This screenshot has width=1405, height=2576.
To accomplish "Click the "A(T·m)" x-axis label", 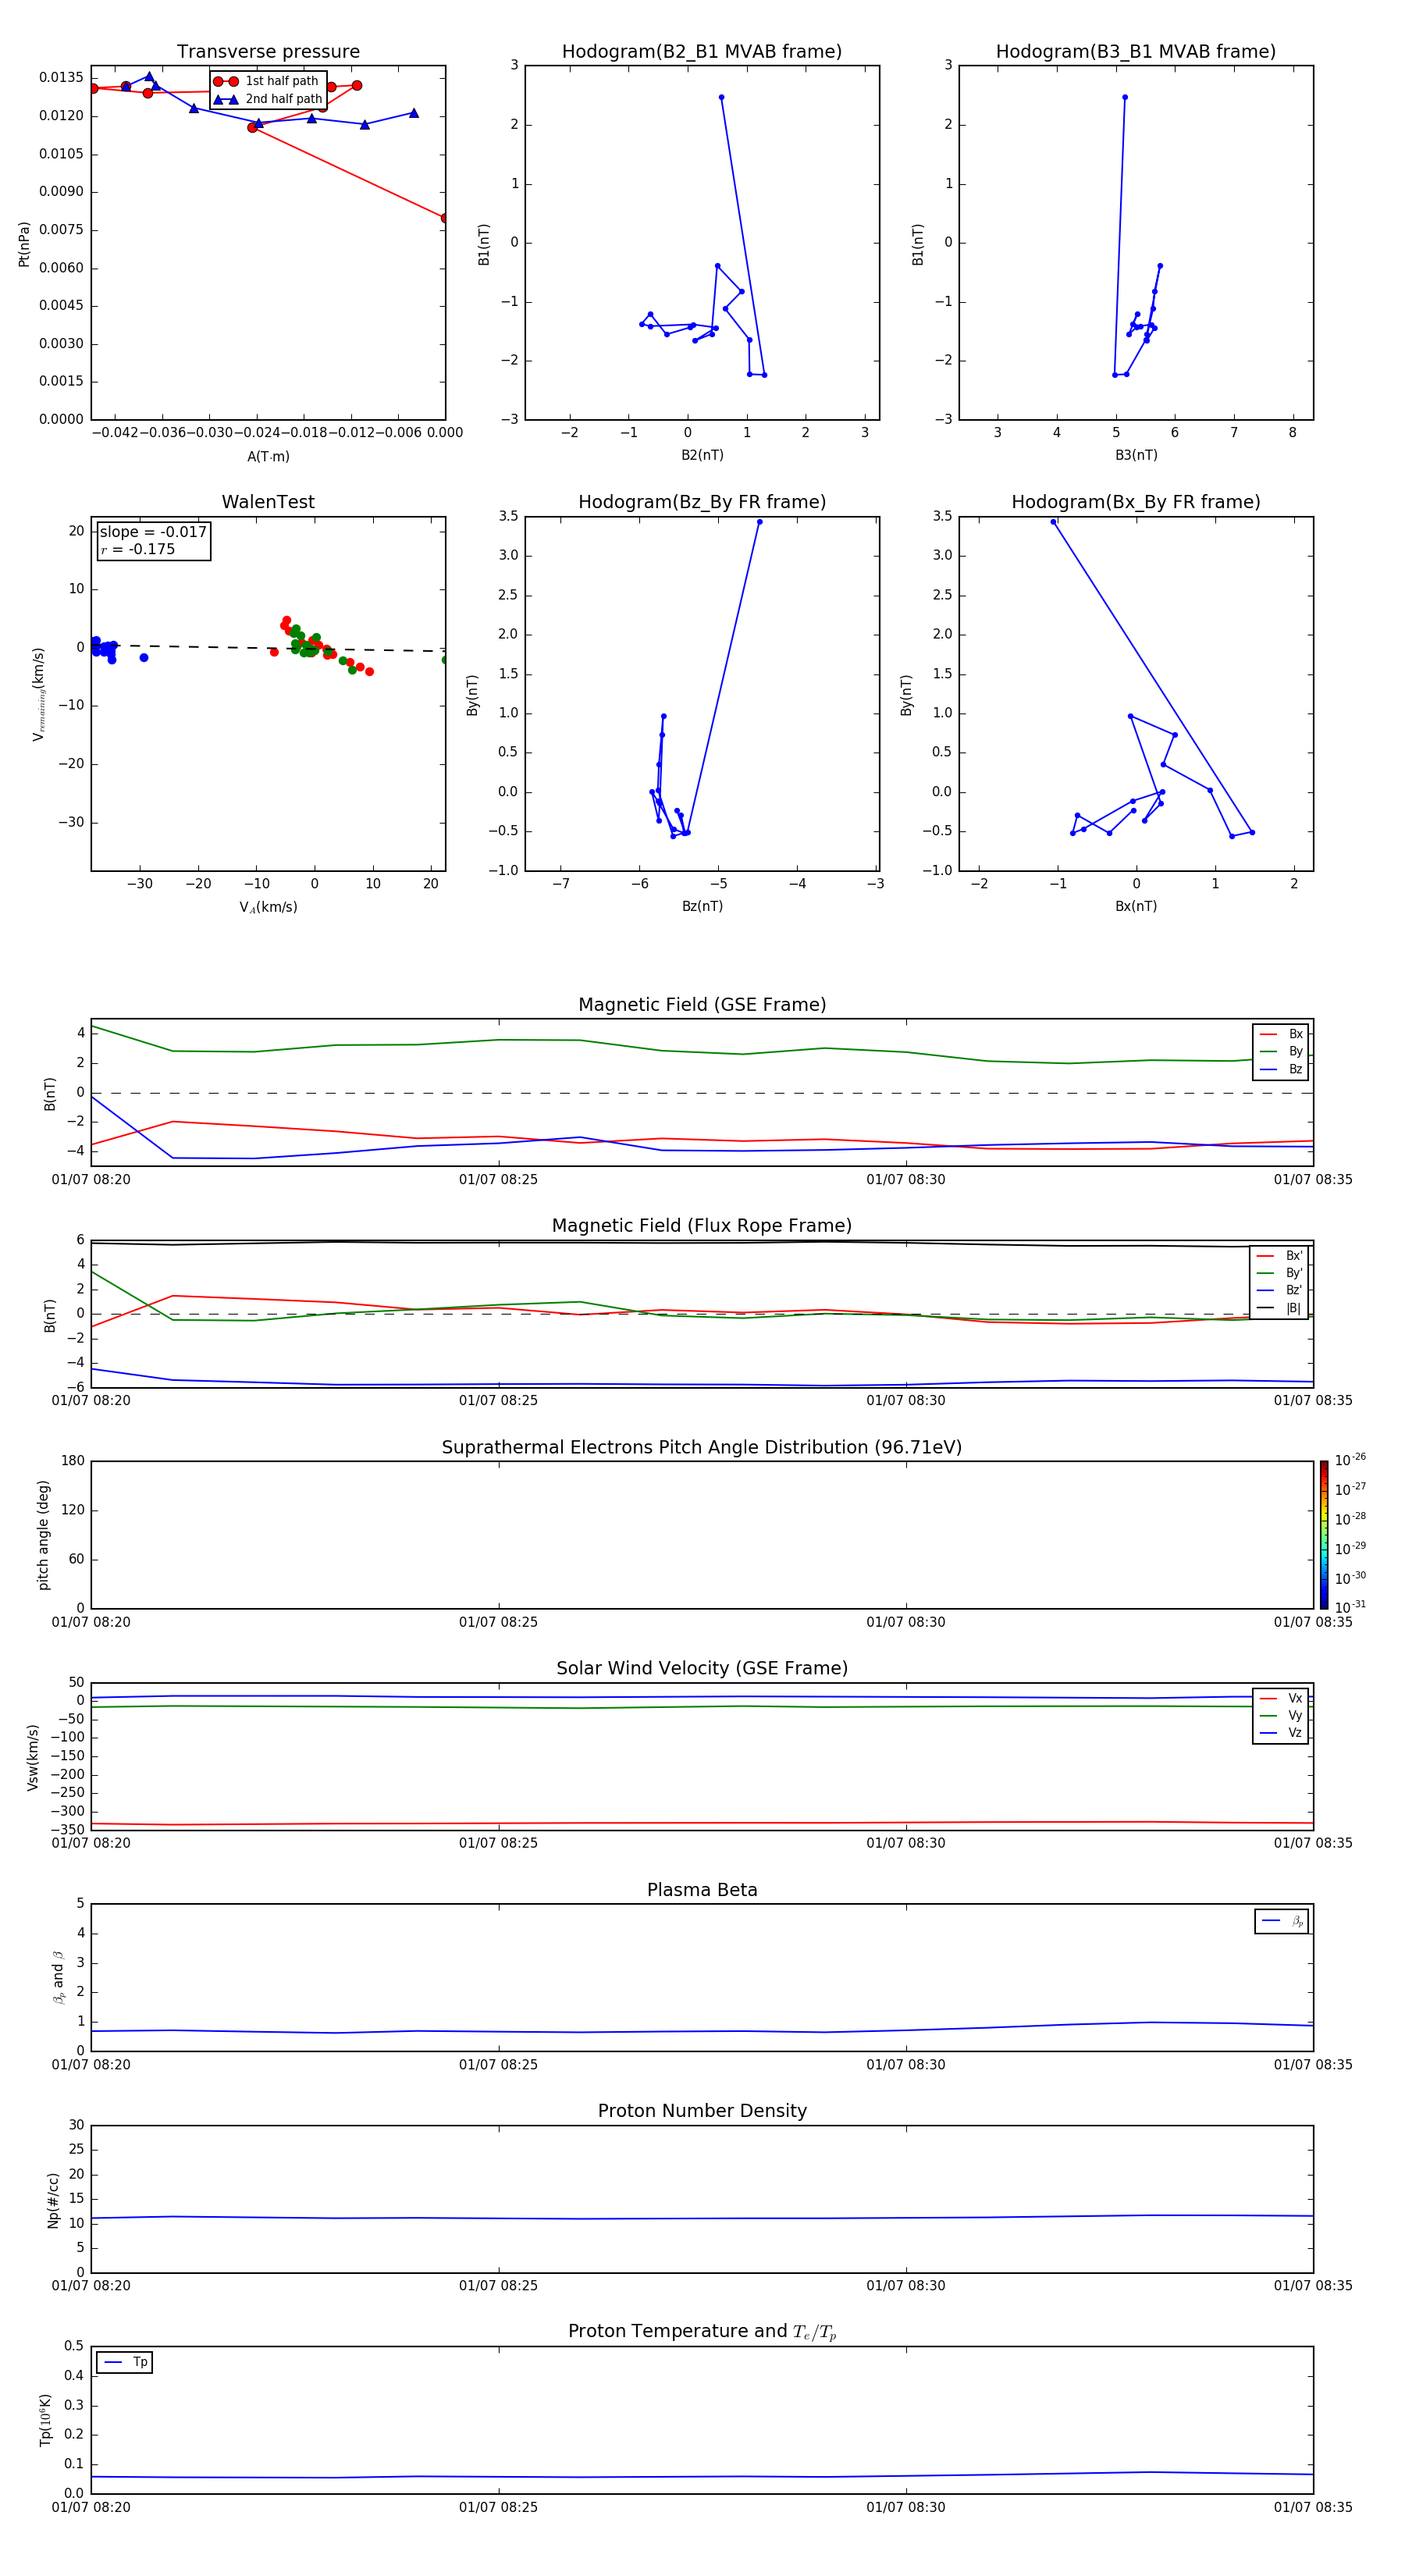I will click(x=268, y=457).
